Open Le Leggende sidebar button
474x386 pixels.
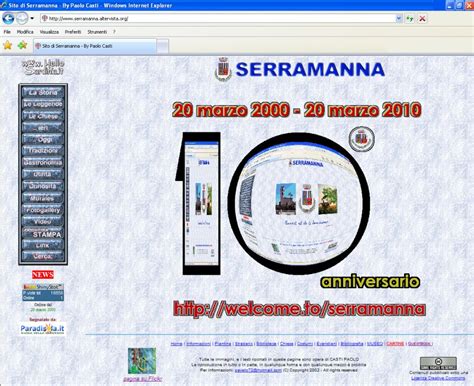43,104
